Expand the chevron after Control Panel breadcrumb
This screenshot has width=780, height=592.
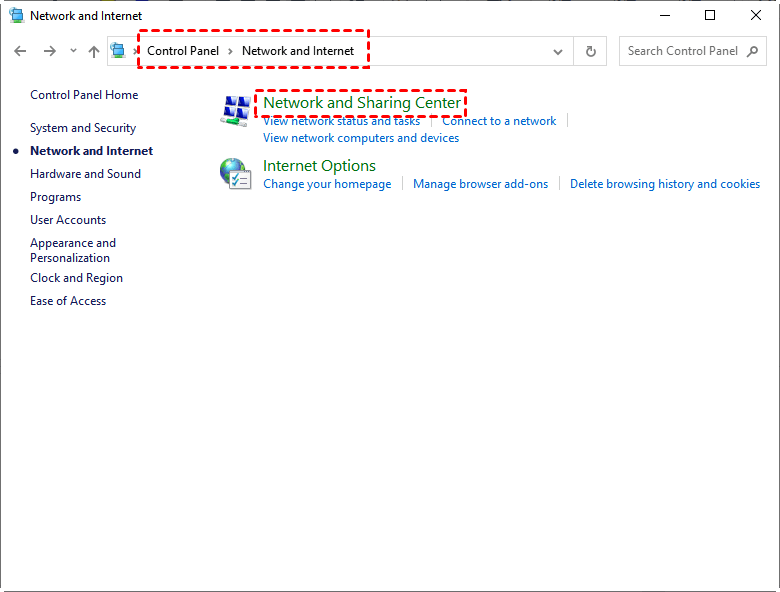click(230, 51)
